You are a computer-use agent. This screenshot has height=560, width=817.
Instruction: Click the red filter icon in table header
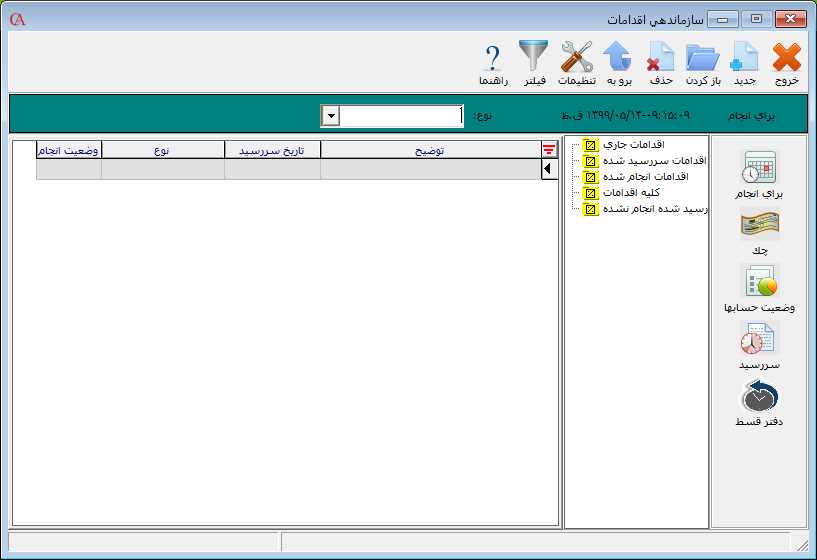549,150
